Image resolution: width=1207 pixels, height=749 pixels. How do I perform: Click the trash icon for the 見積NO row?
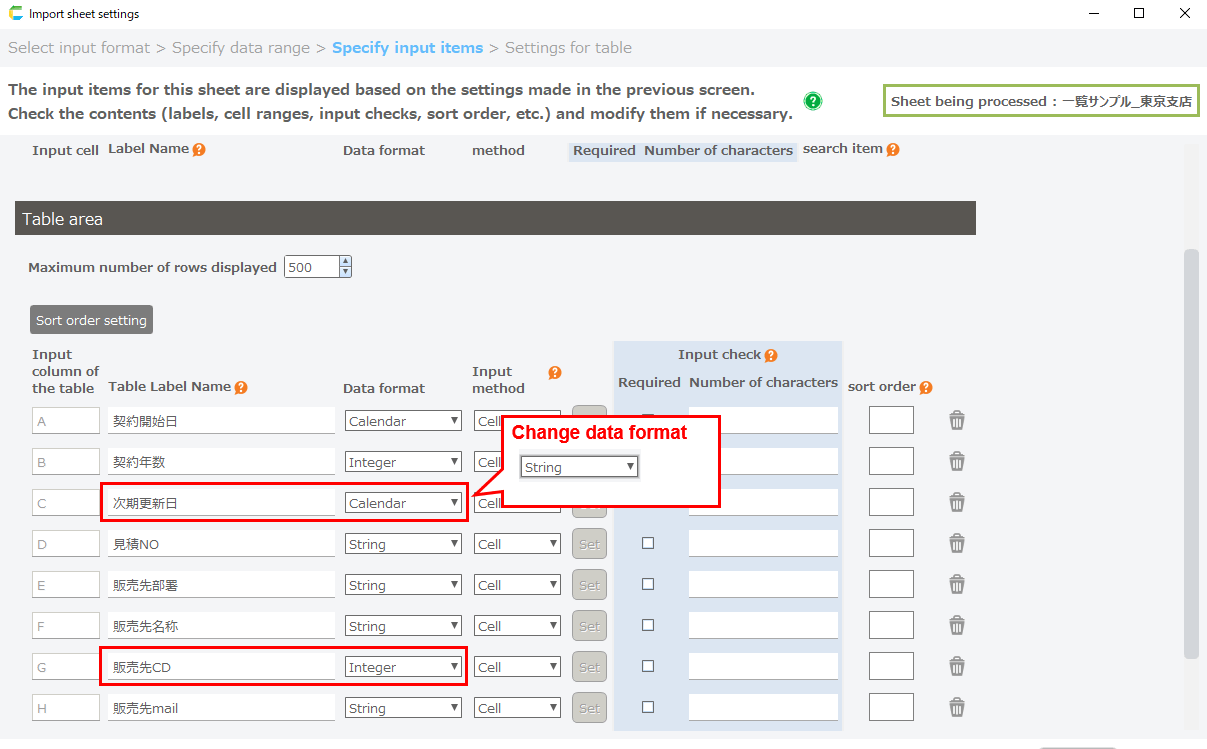(957, 543)
